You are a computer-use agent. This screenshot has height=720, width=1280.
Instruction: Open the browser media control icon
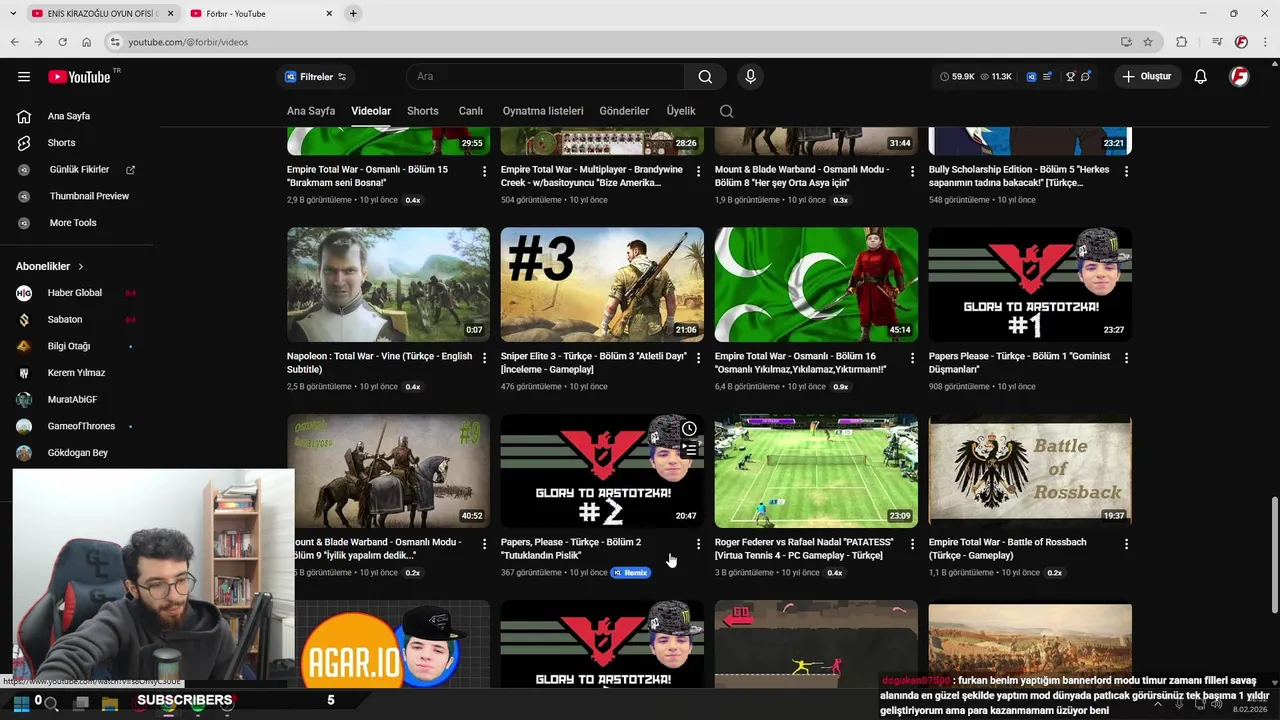1217,42
